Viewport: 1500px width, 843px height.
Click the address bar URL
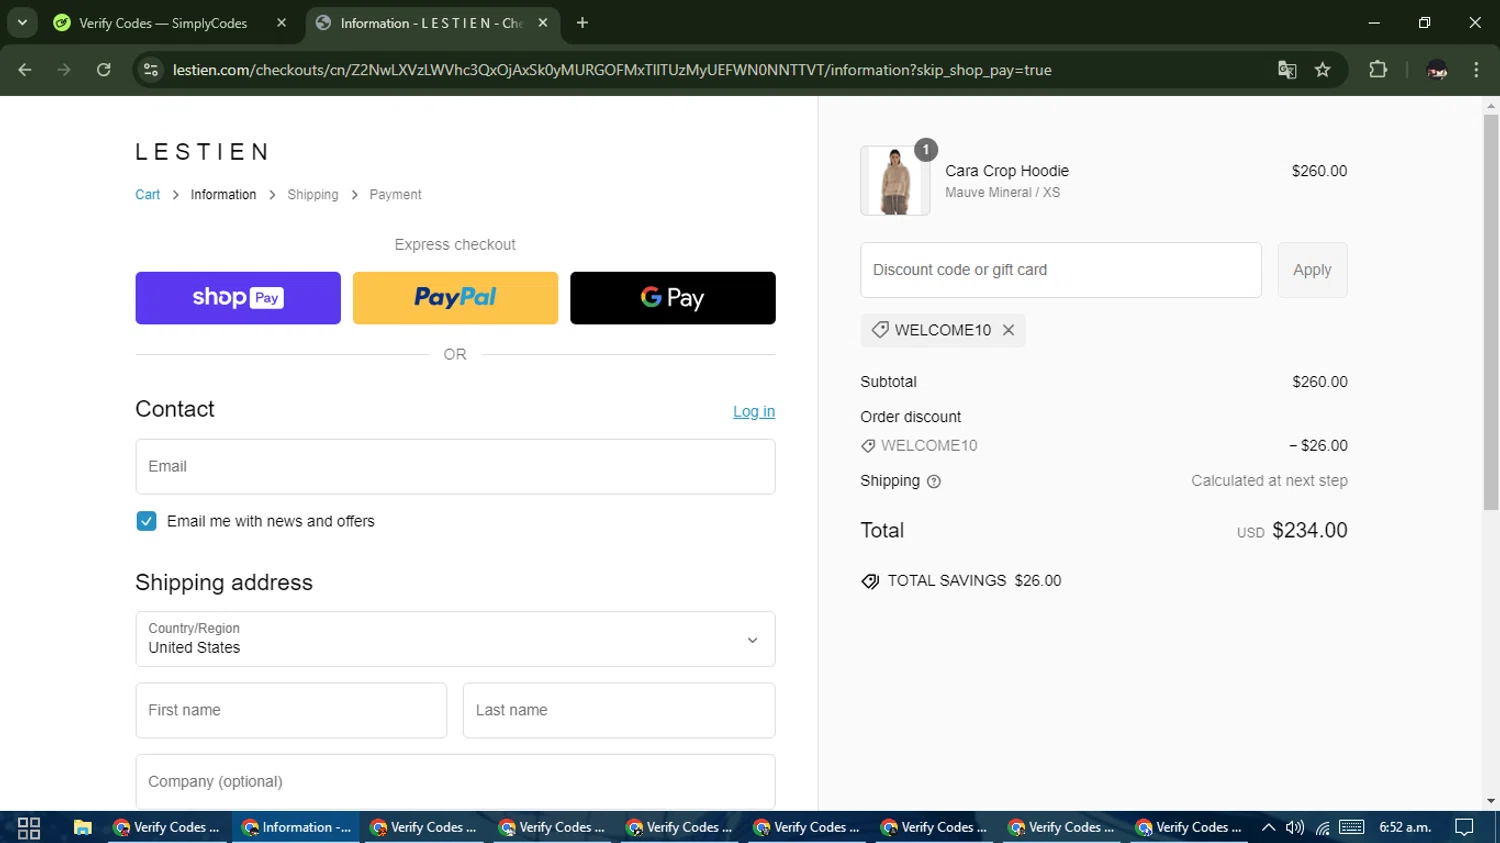coord(611,70)
